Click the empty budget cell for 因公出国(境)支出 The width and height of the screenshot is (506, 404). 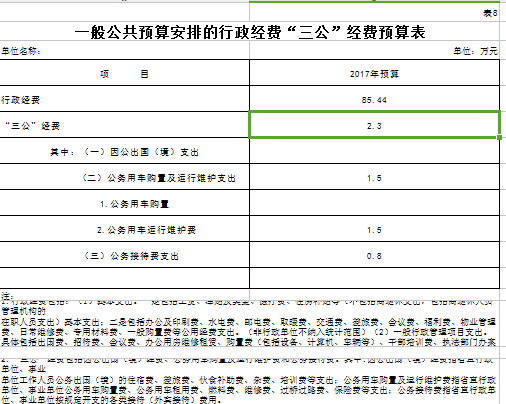(x=374, y=151)
